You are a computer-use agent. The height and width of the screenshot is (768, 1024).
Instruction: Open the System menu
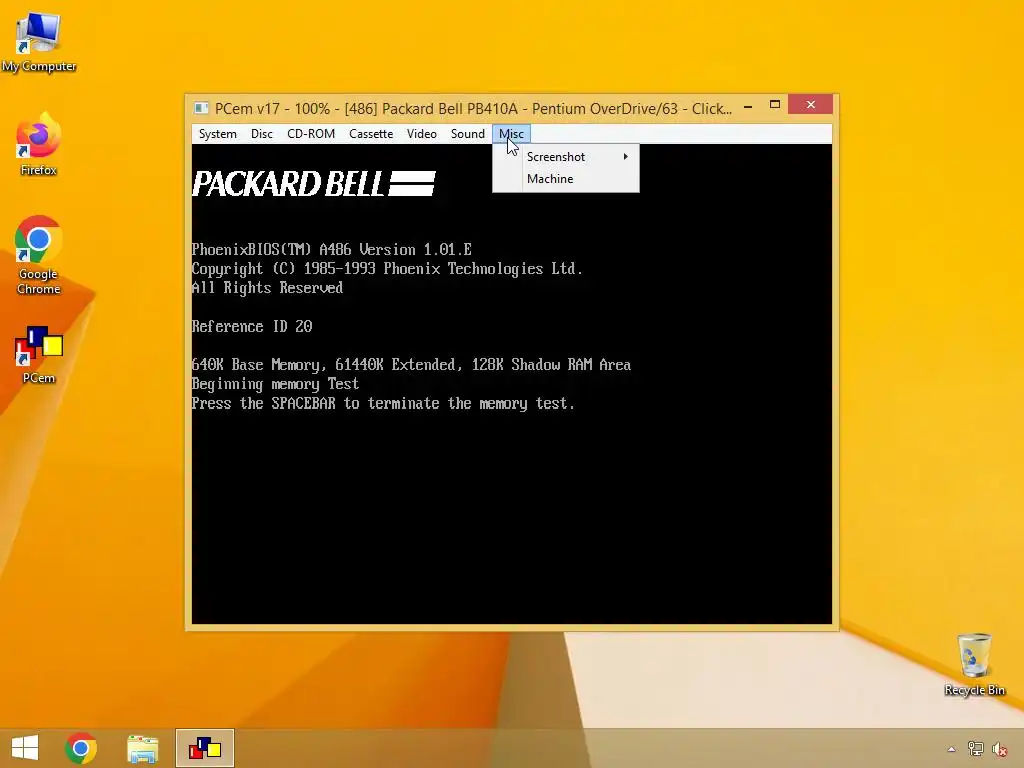point(217,134)
